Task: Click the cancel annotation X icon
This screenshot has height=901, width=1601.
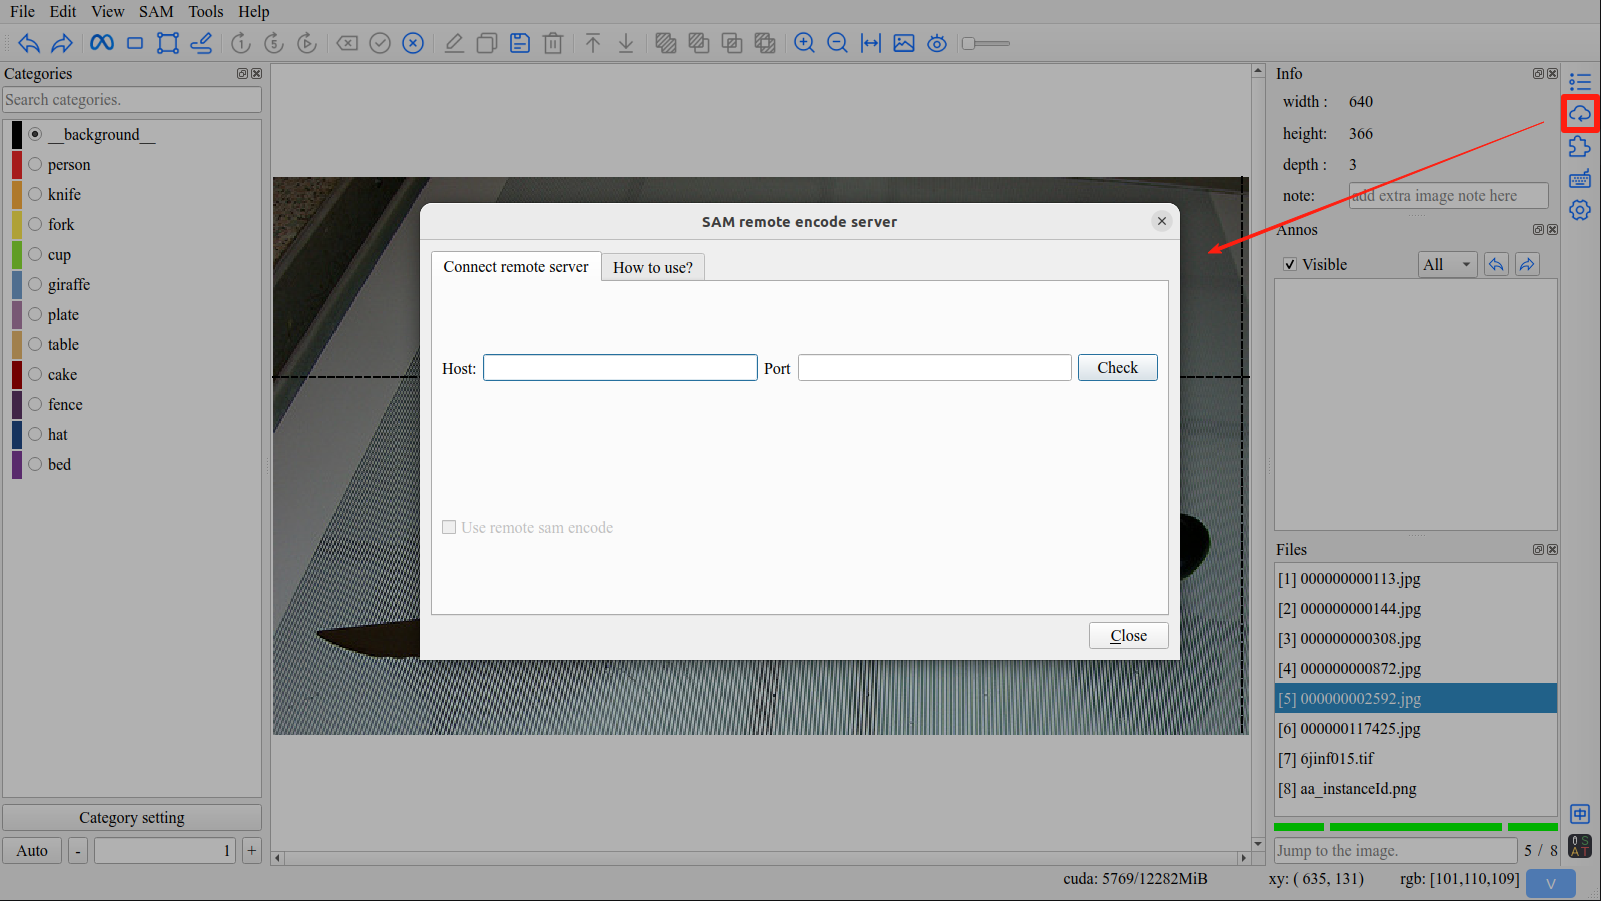Action: [x=413, y=43]
